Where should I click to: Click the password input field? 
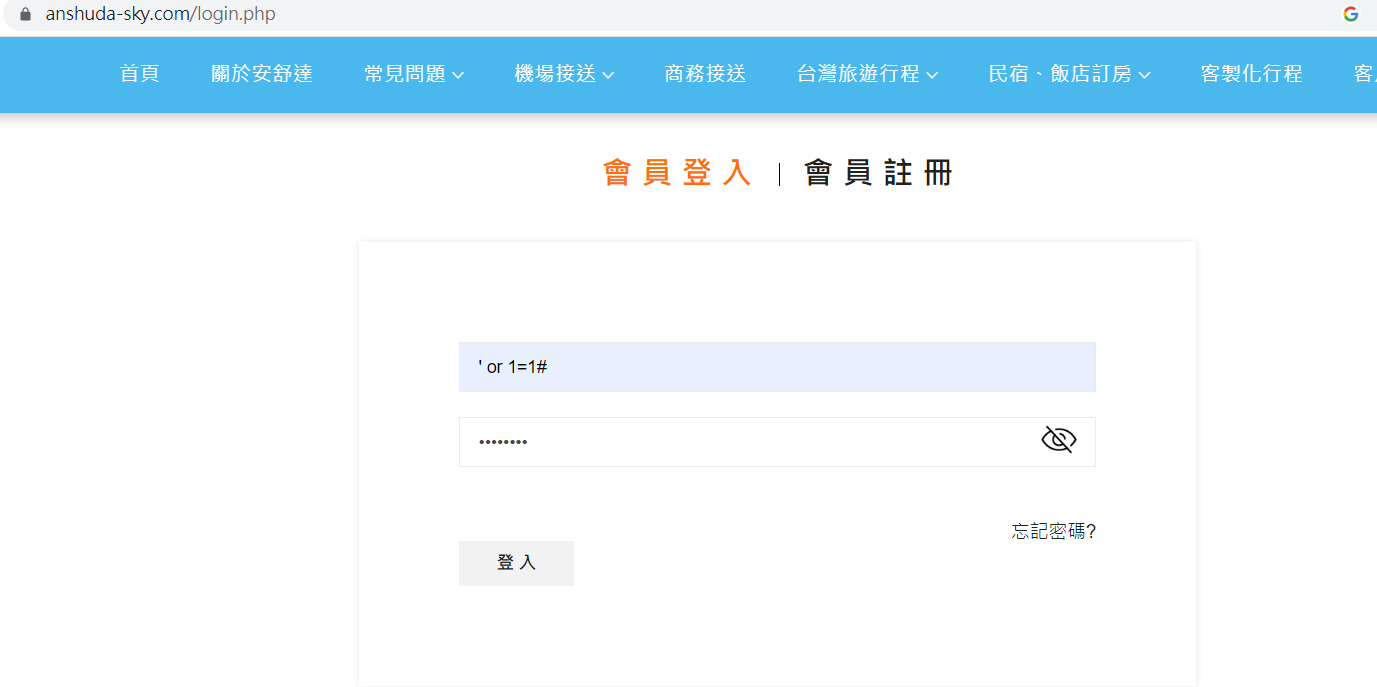pos(777,442)
